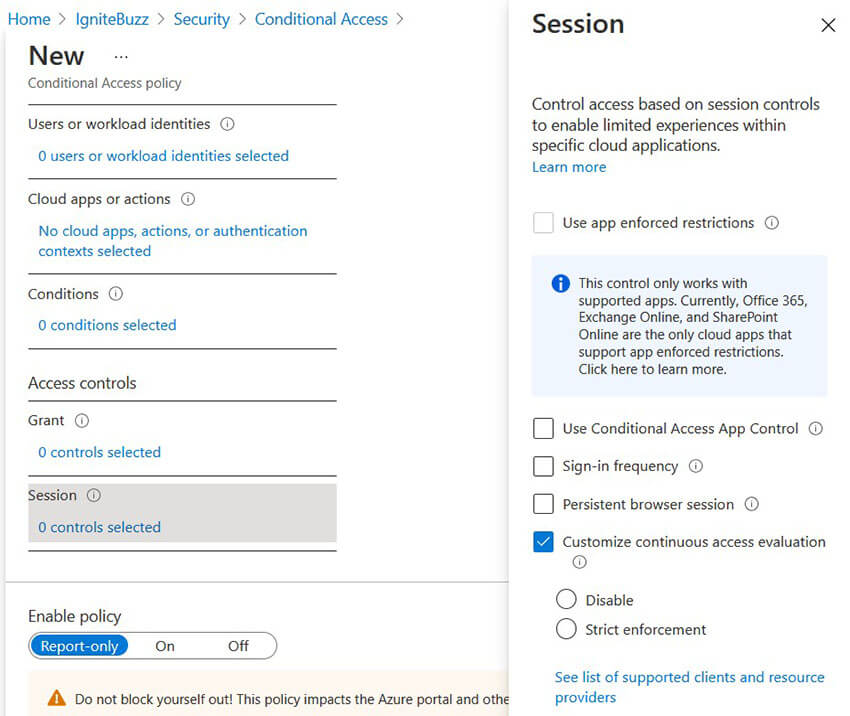This screenshot has width=850, height=716.
Task: Click the info icon next to Cloud apps or actions
Action: click(190, 199)
